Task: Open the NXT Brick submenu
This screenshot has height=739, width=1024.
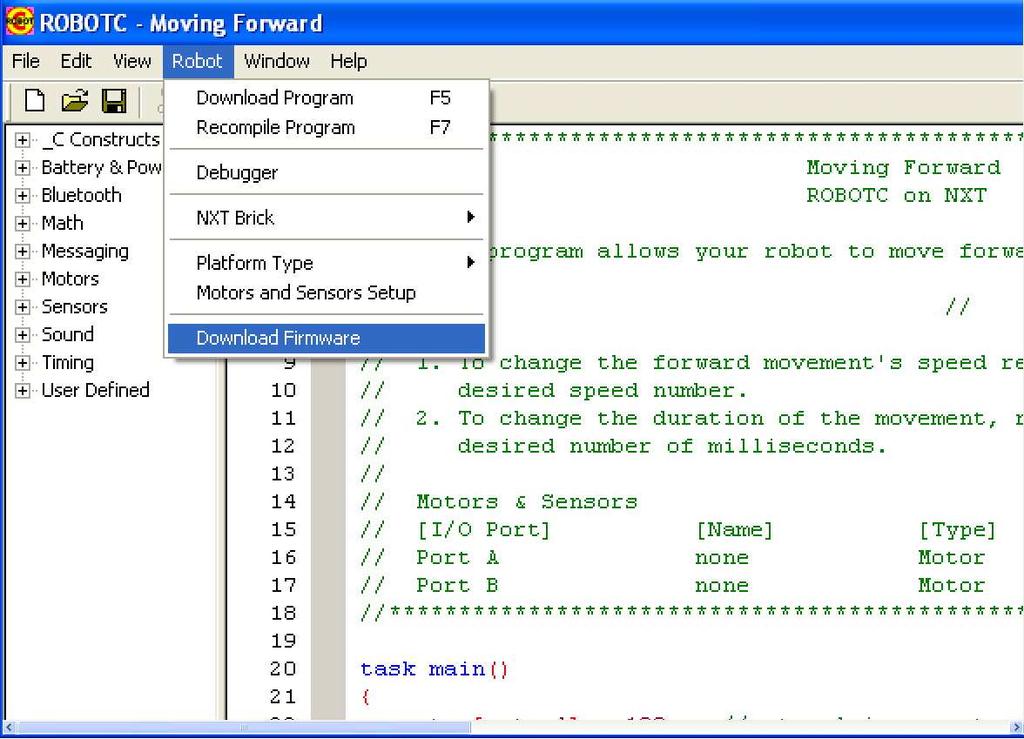Action: tap(327, 217)
